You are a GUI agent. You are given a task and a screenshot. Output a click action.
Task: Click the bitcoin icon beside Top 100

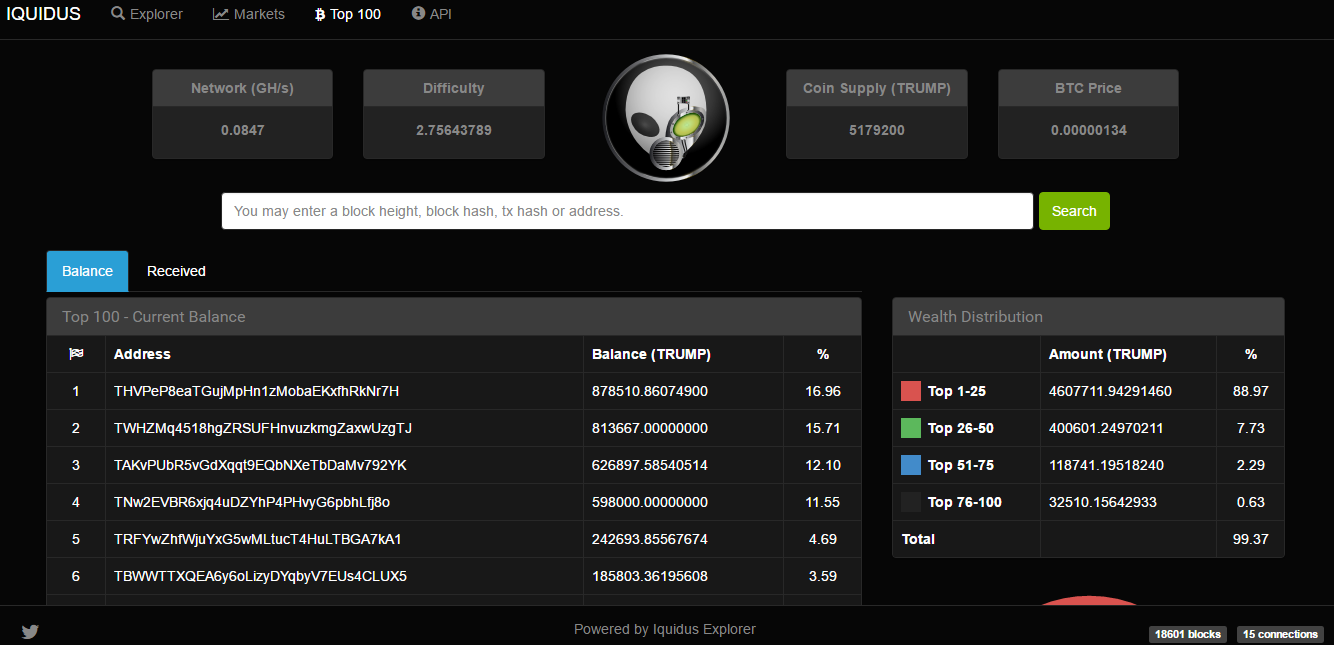pyautogui.click(x=320, y=14)
